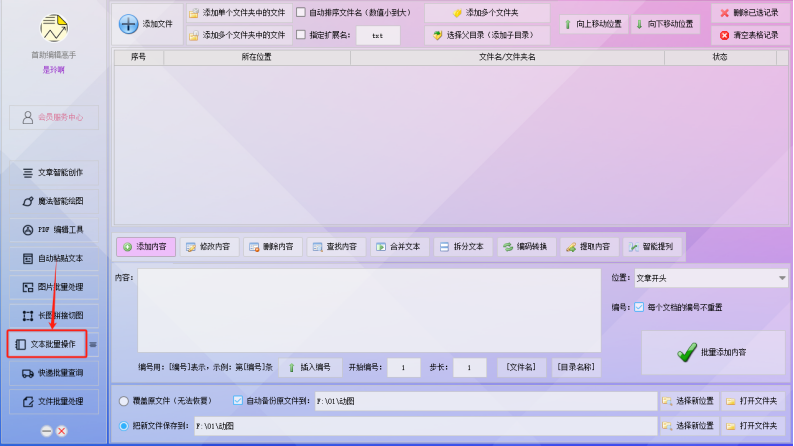Screen dimensions: 794x446
Task: Click the 步长 input field
Action: coord(469,368)
